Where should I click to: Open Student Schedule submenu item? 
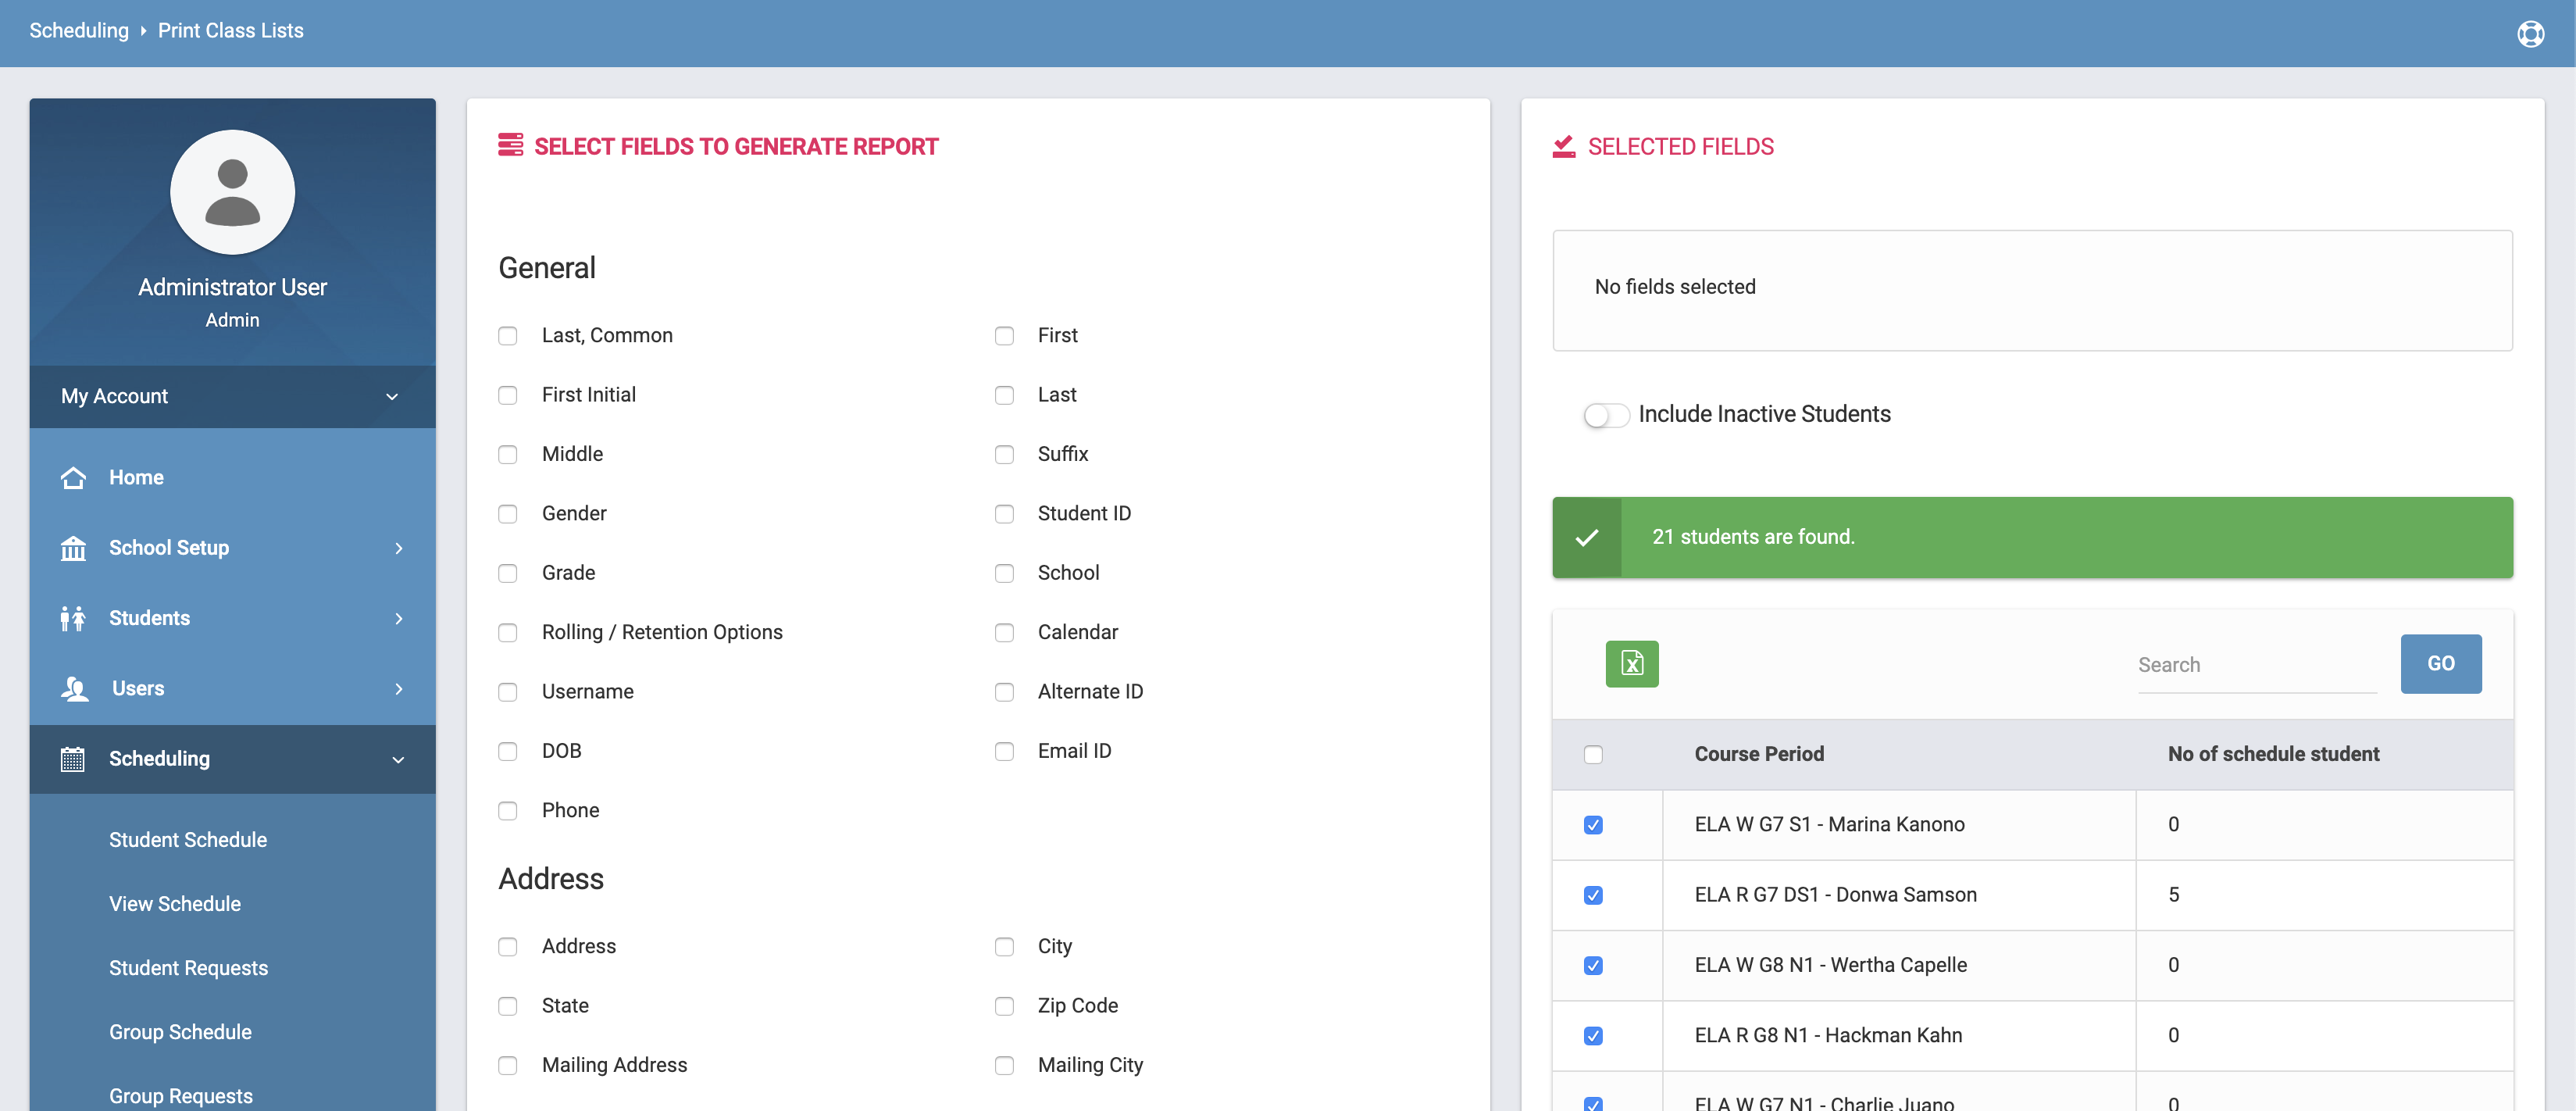pos(188,840)
